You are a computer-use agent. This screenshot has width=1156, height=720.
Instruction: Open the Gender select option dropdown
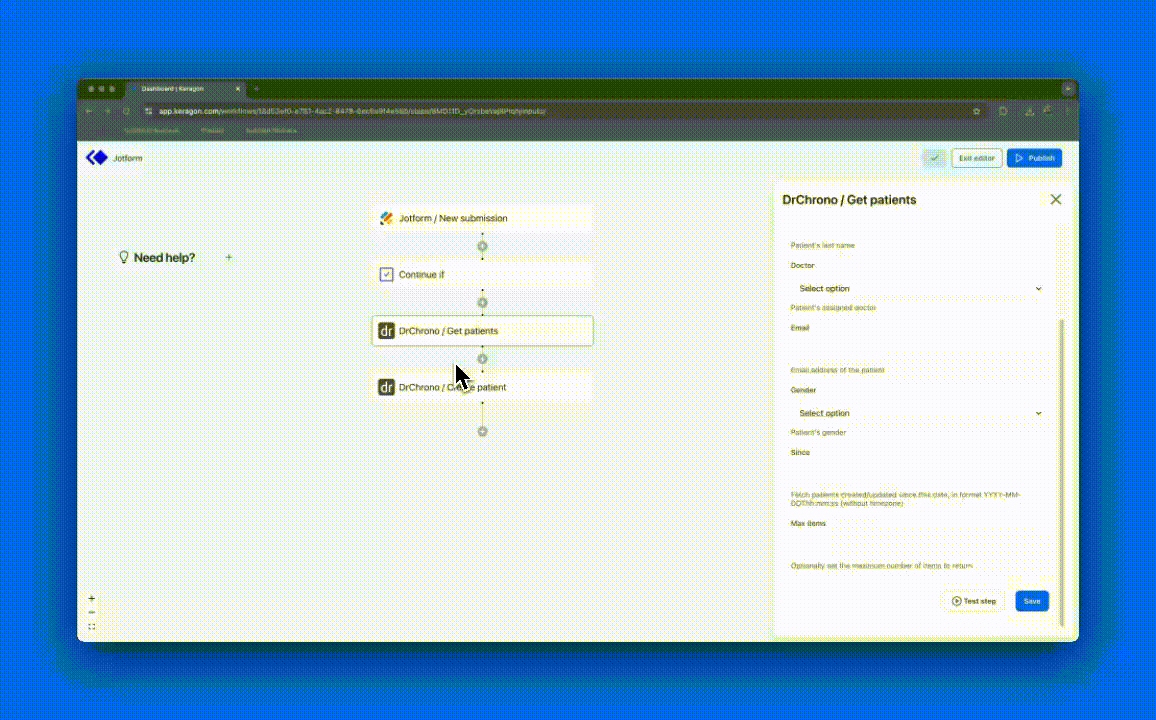(x=919, y=413)
